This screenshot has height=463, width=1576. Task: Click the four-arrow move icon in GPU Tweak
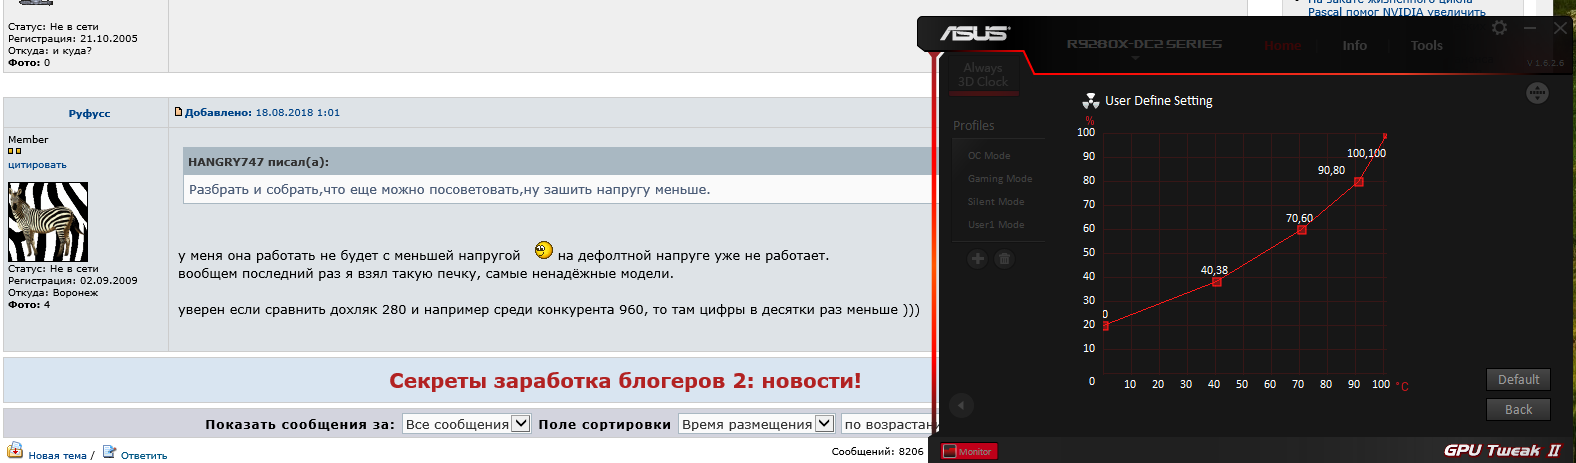[x=1537, y=93]
